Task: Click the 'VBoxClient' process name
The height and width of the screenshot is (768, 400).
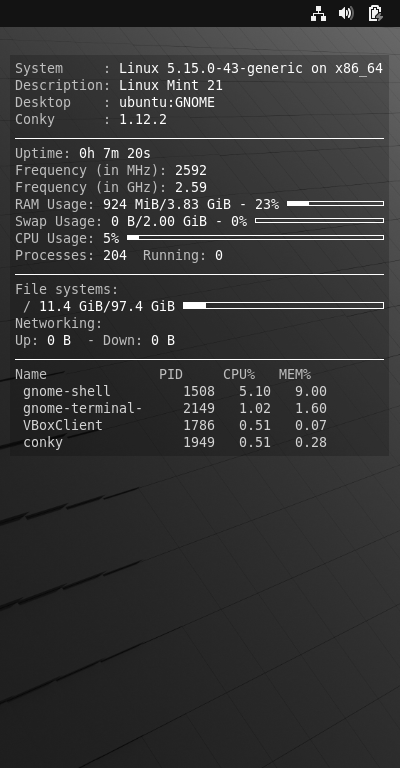Action: pos(63,425)
